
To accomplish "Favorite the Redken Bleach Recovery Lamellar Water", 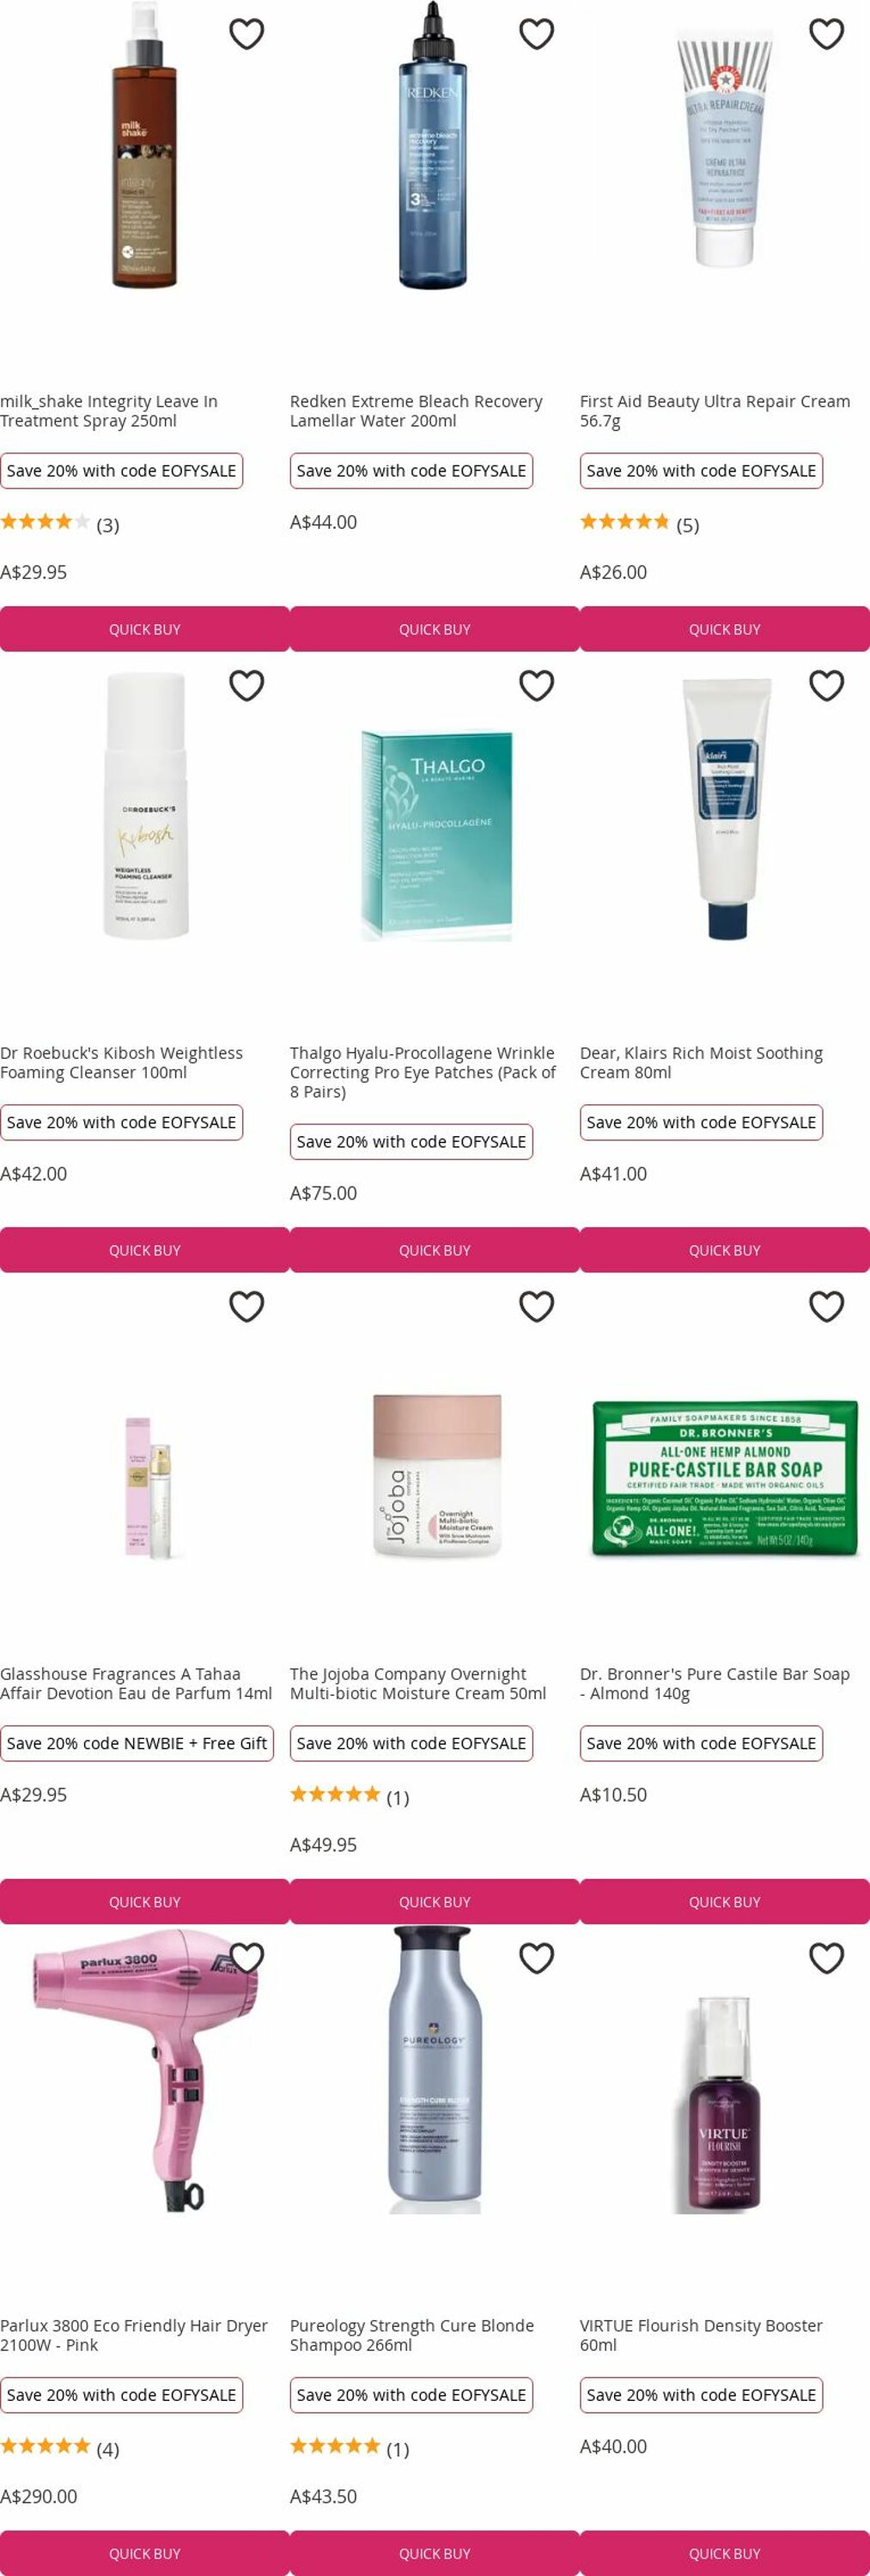I will click(537, 34).
